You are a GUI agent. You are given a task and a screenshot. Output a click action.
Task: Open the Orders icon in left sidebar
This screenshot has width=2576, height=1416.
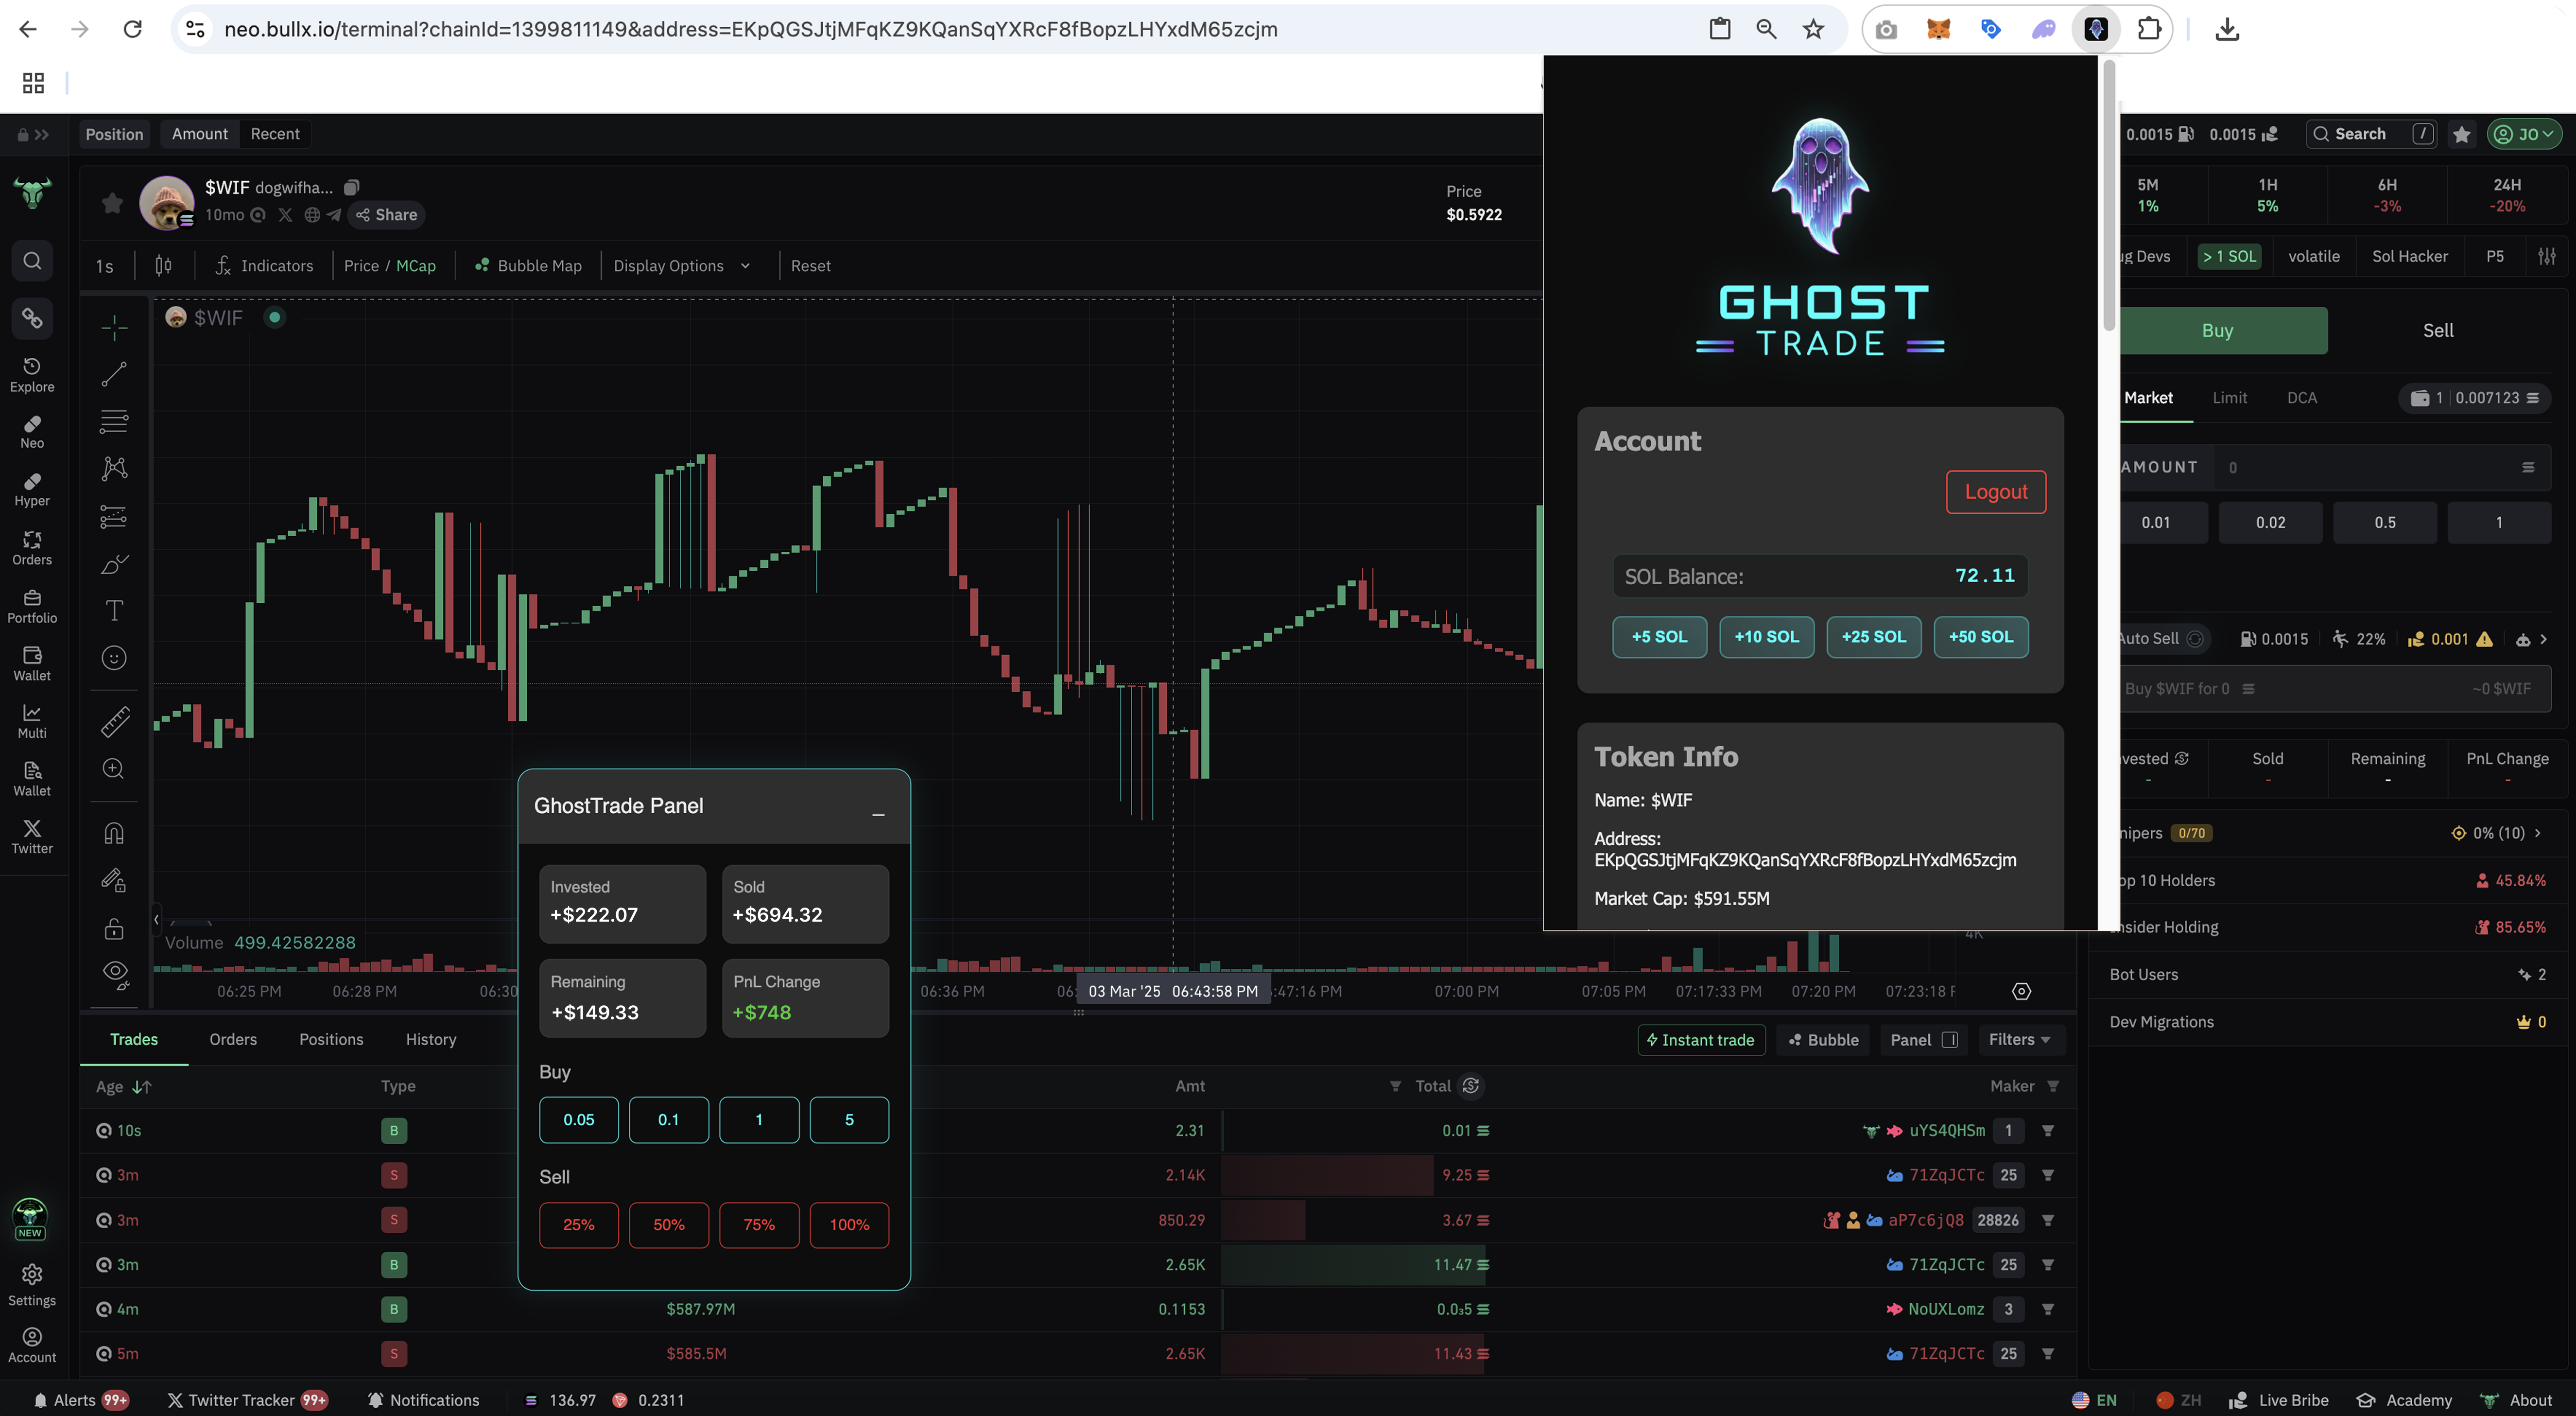[32, 548]
